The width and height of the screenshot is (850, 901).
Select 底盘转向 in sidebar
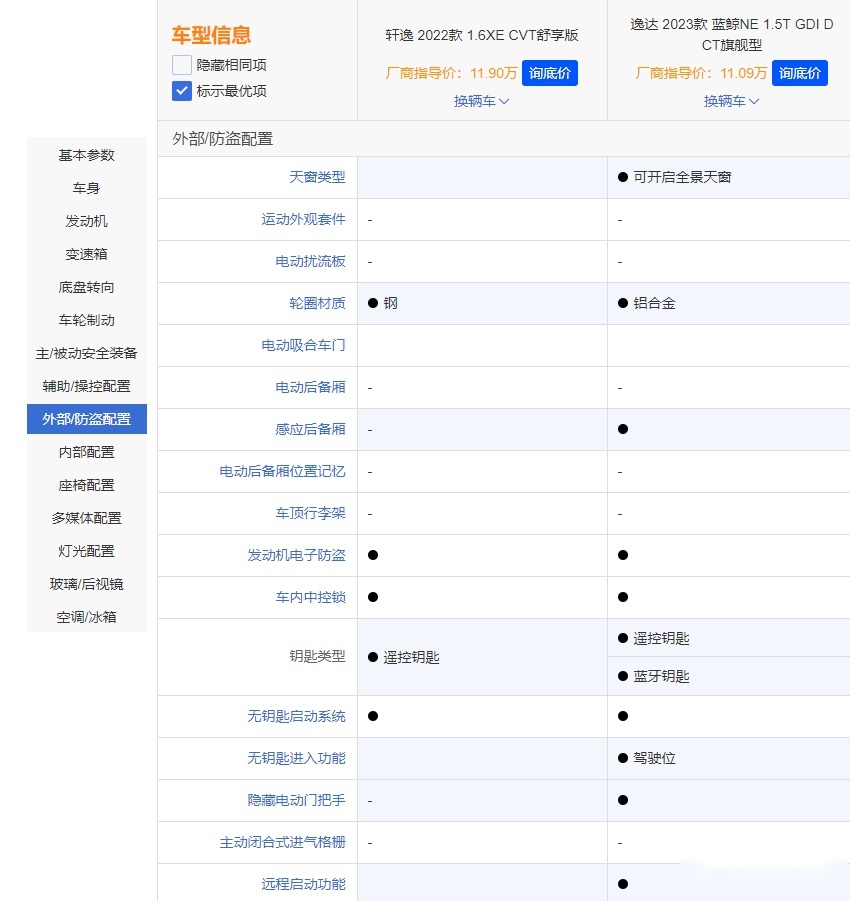click(x=87, y=287)
